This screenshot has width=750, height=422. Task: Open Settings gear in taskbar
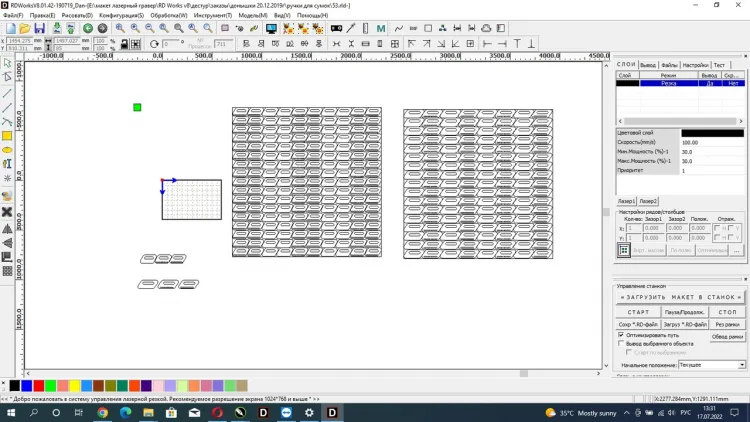pos(309,412)
